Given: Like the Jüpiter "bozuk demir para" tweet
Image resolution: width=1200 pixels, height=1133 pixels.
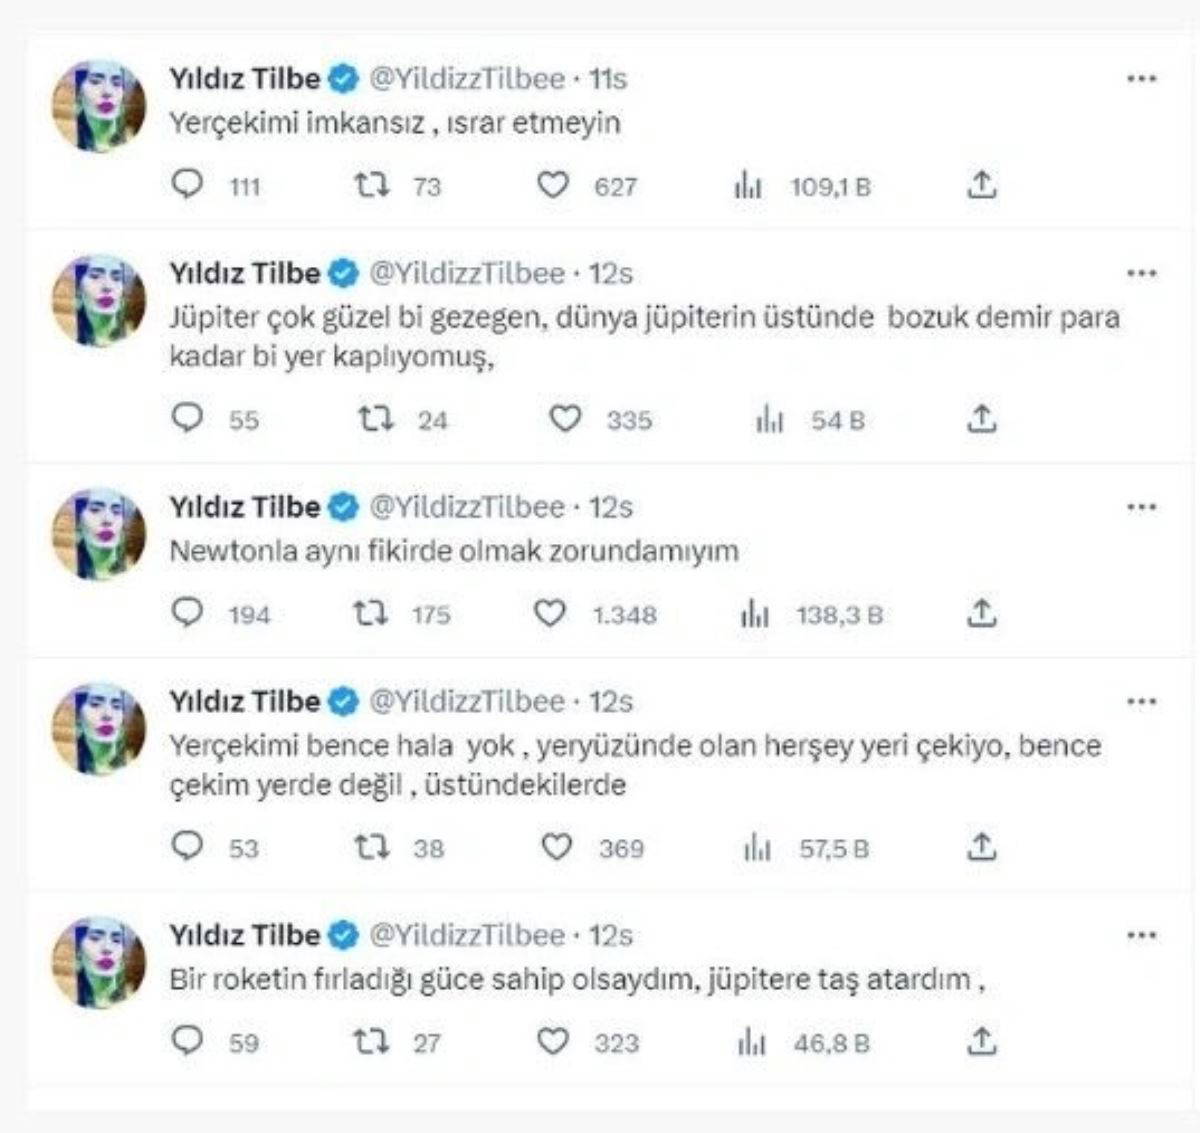Looking at the screenshot, I should coord(565,418).
